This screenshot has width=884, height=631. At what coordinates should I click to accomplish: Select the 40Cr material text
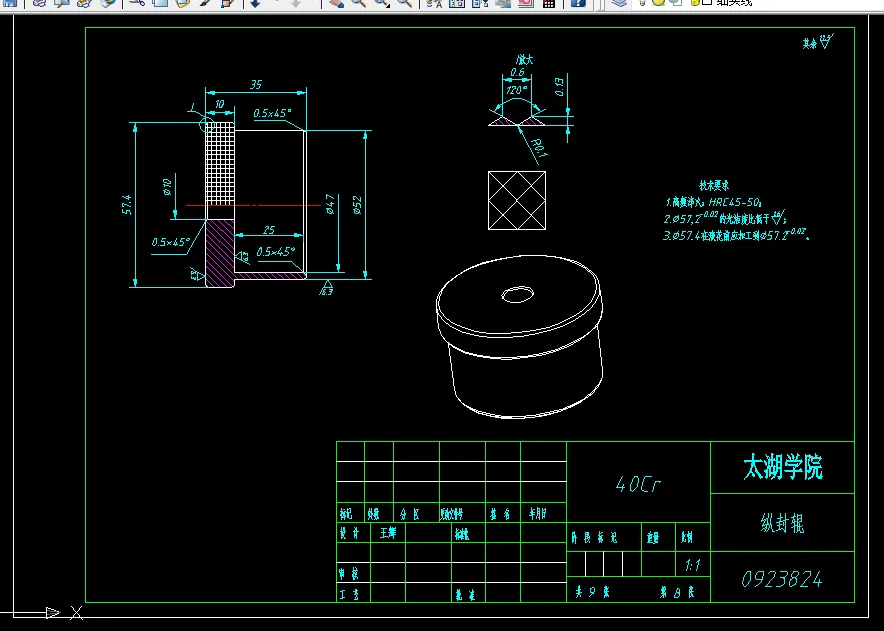tap(638, 484)
